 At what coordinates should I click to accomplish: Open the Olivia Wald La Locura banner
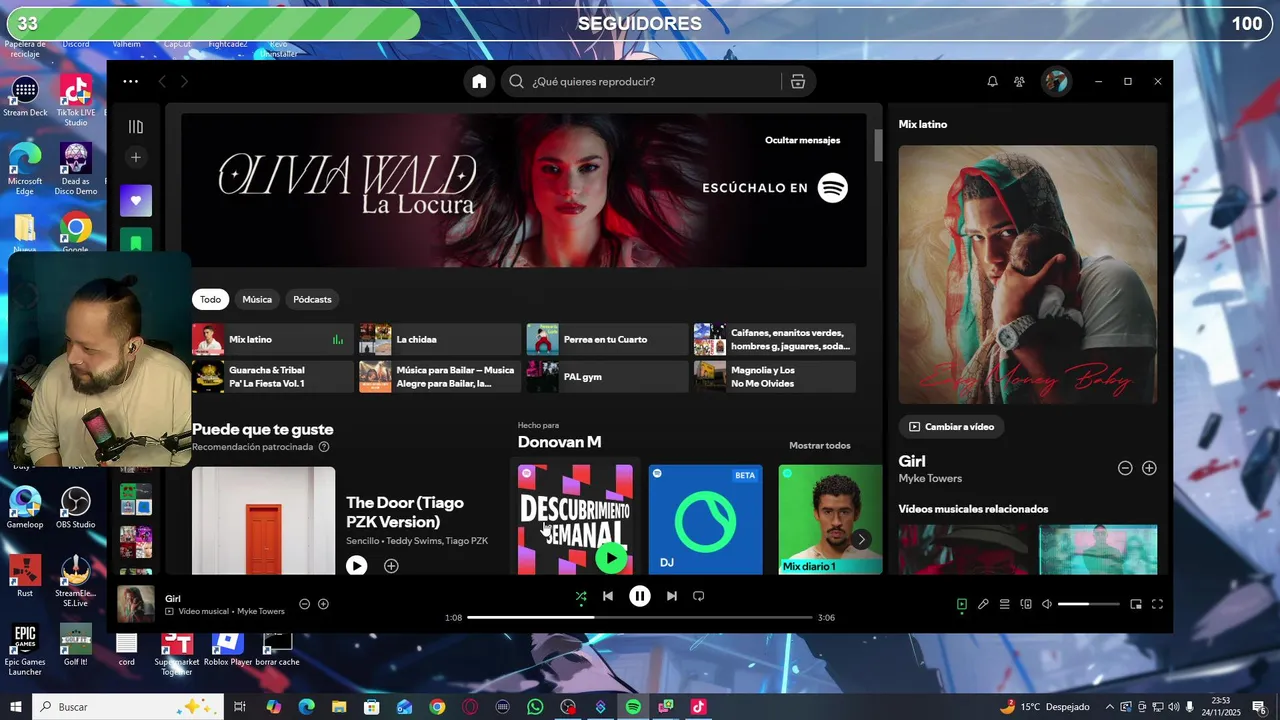[523, 190]
